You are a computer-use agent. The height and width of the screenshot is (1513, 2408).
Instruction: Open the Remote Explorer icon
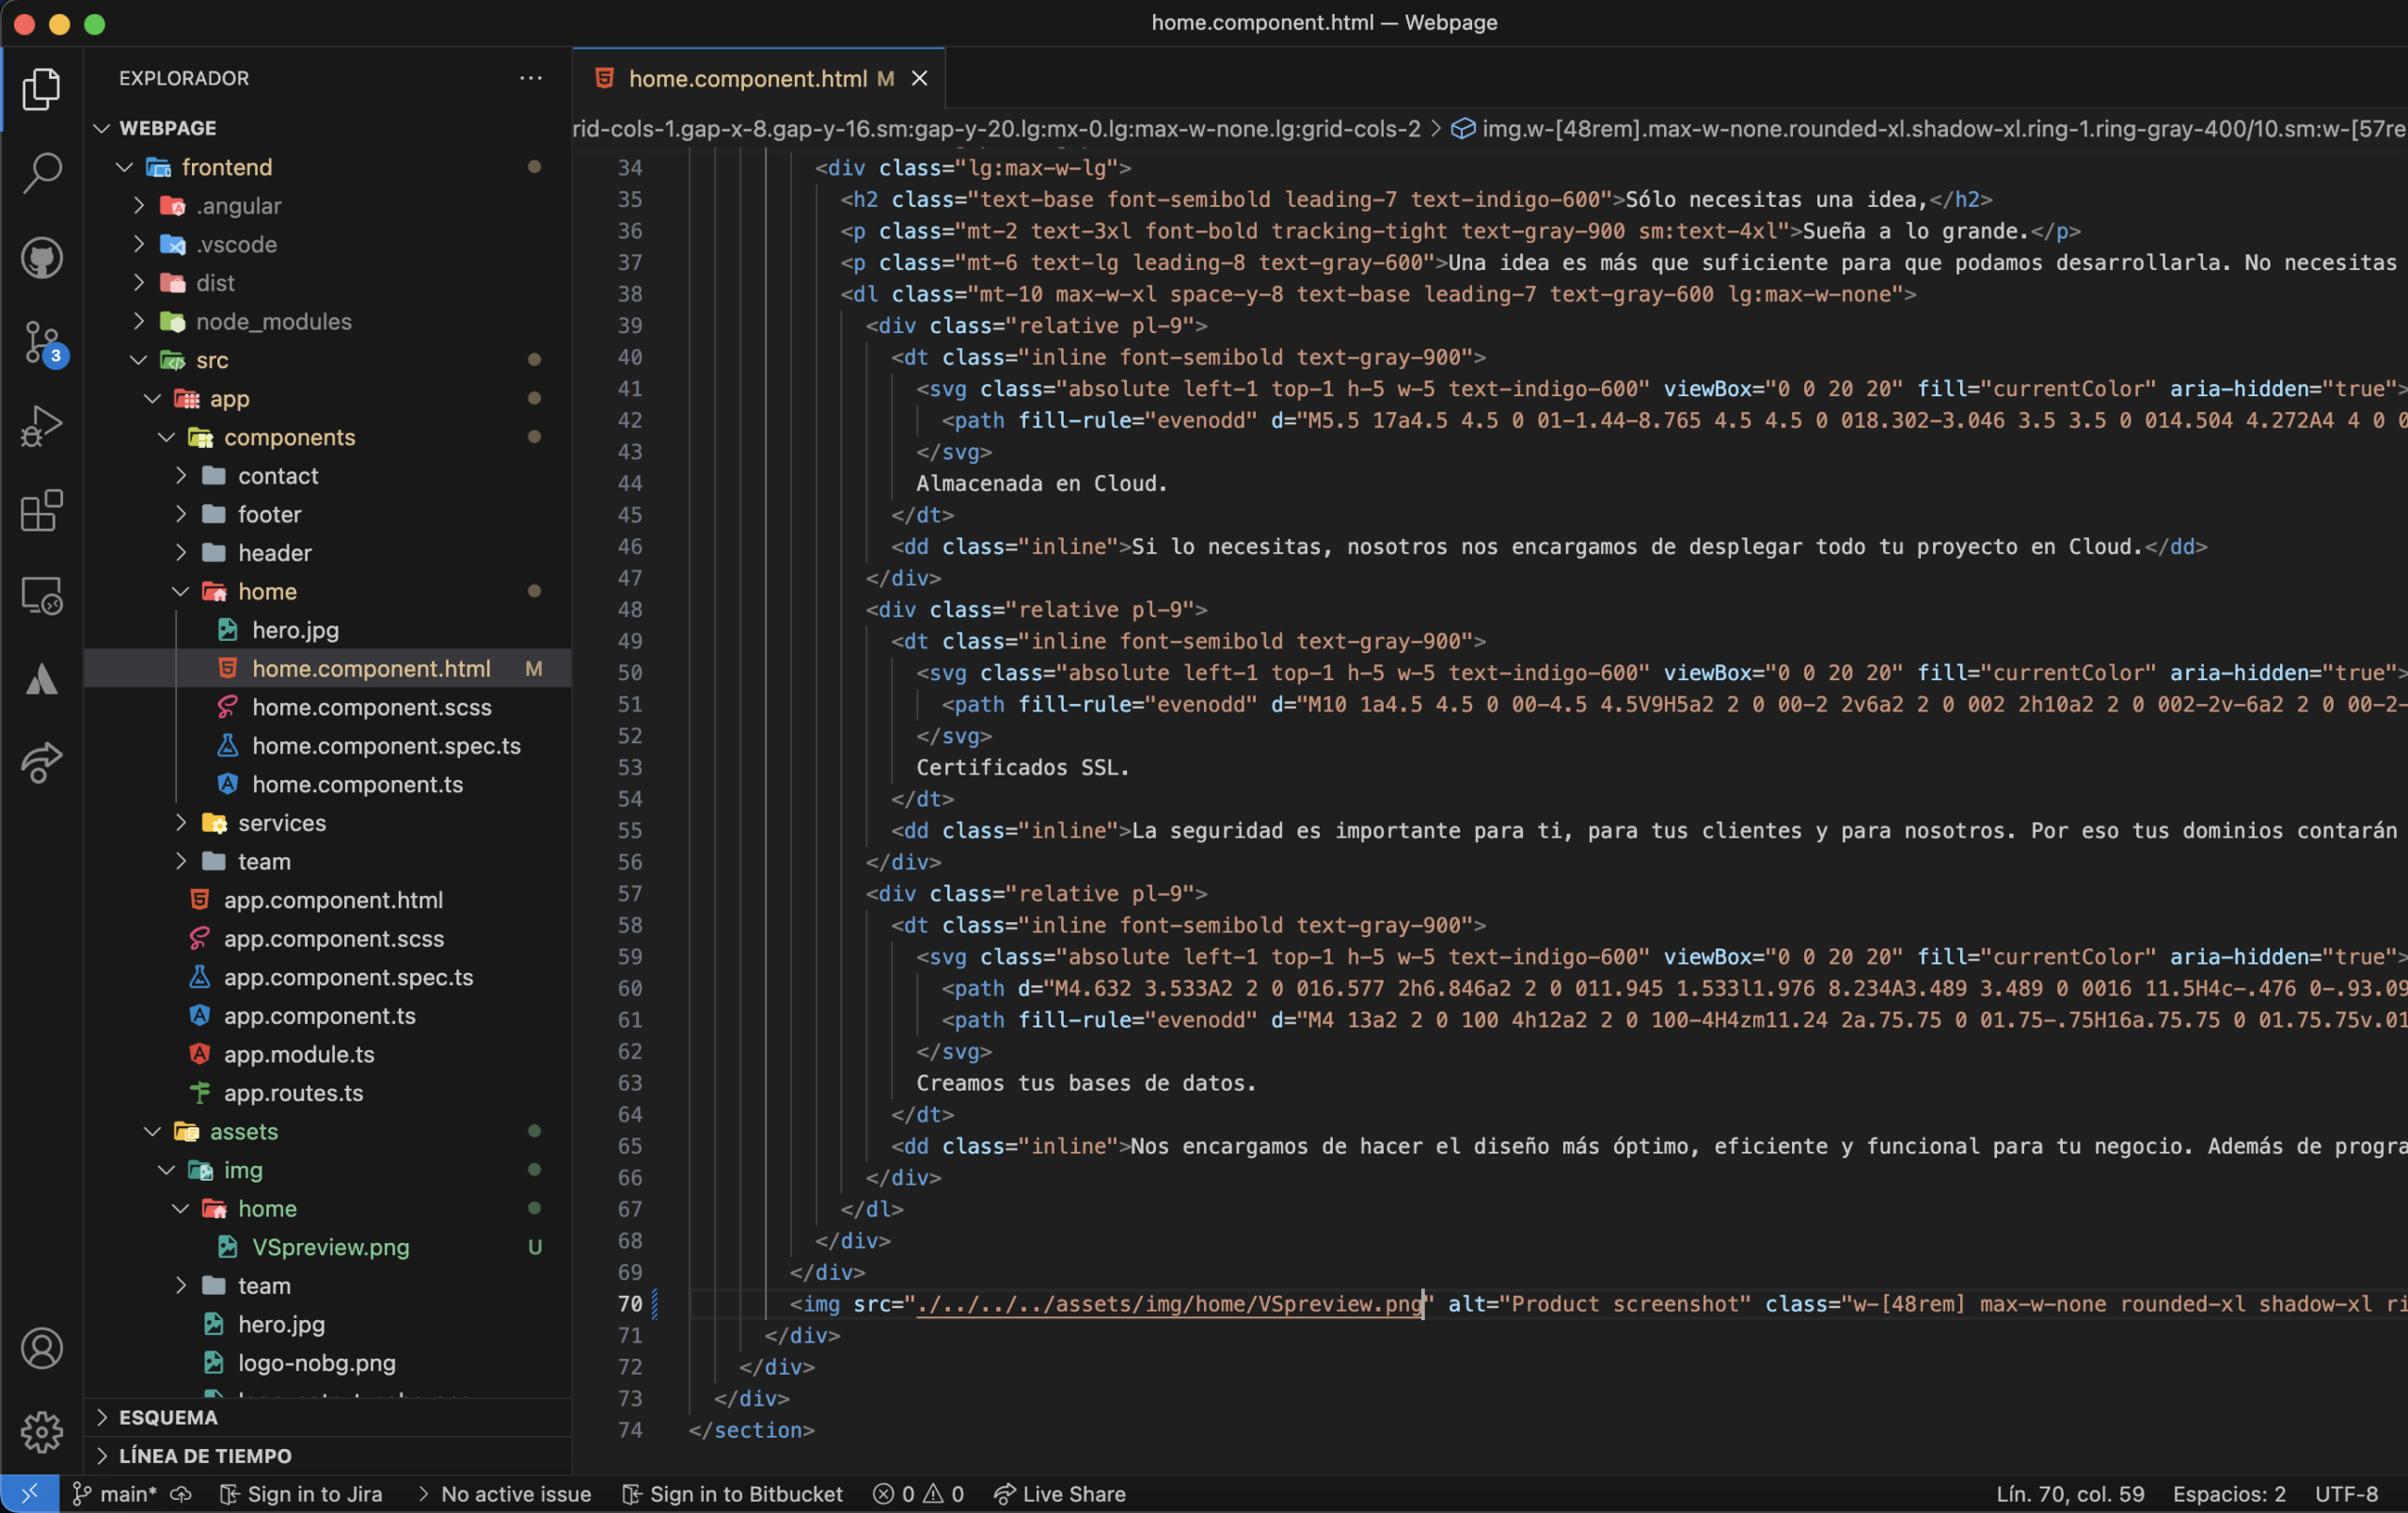tap(41, 596)
